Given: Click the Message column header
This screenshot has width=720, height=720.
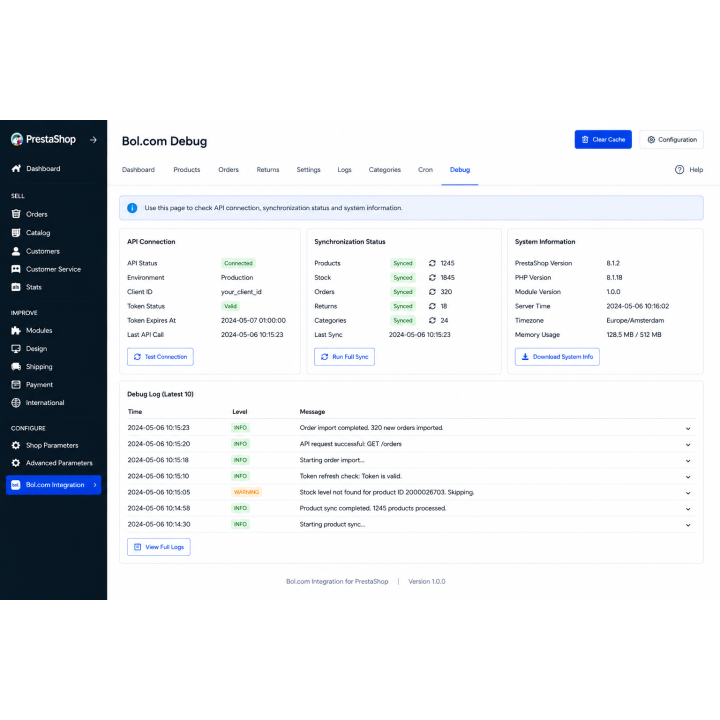Looking at the screenshot, I should [x=312, y=412].
